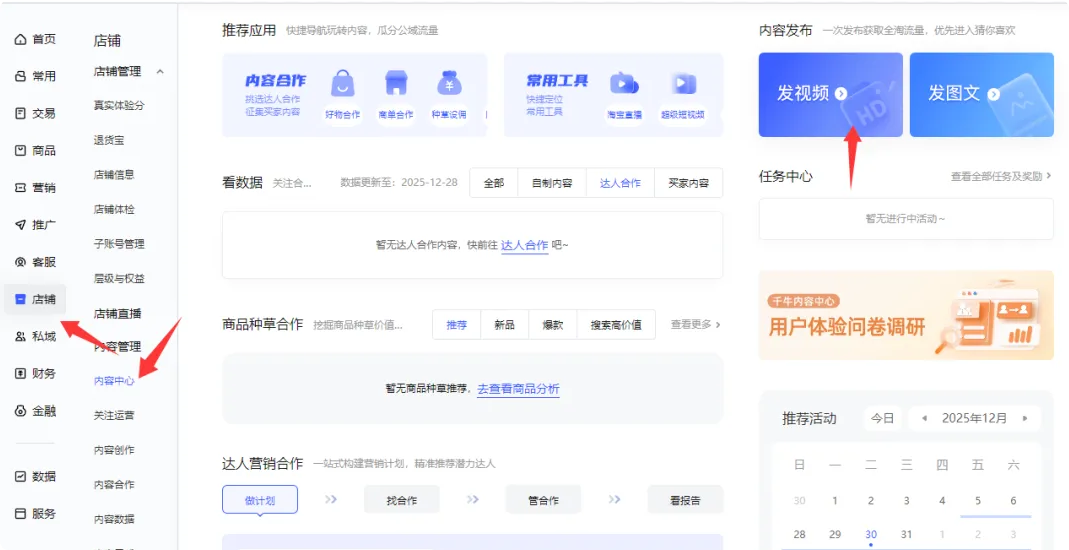Open 退货宝 in shop submenu

click(x=109, y=140)
